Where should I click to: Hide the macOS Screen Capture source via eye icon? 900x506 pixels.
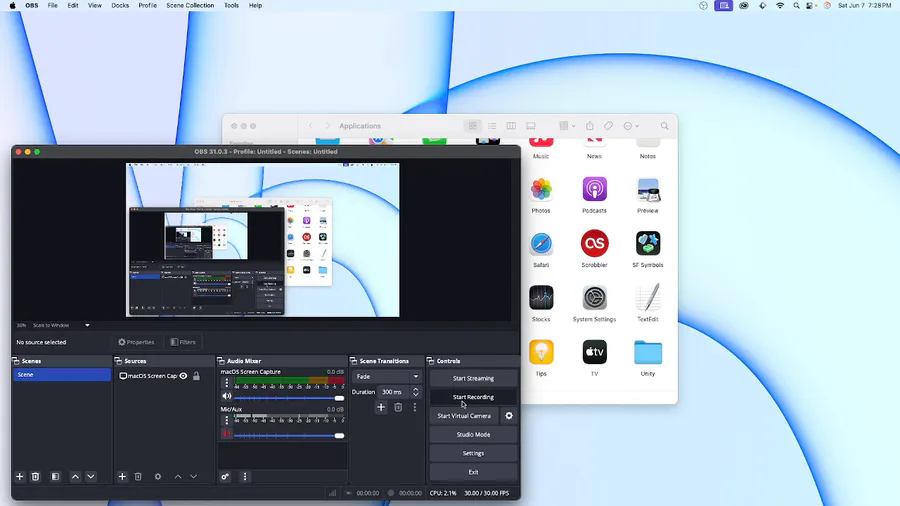click(x=183, y=376)
